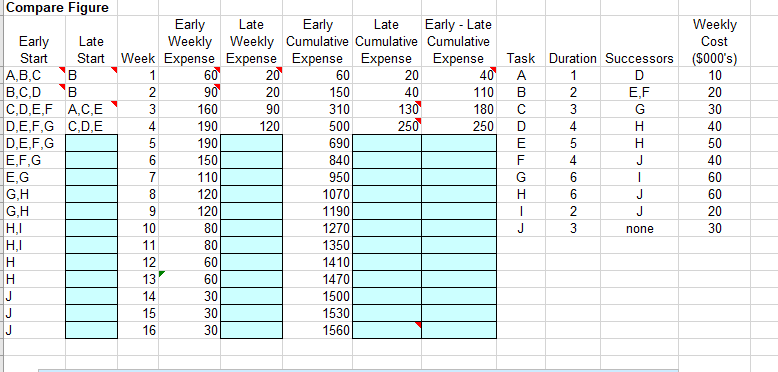This screenshot has height=372, width=778.
Task: Select week number 16 cell
Action: 138,330
